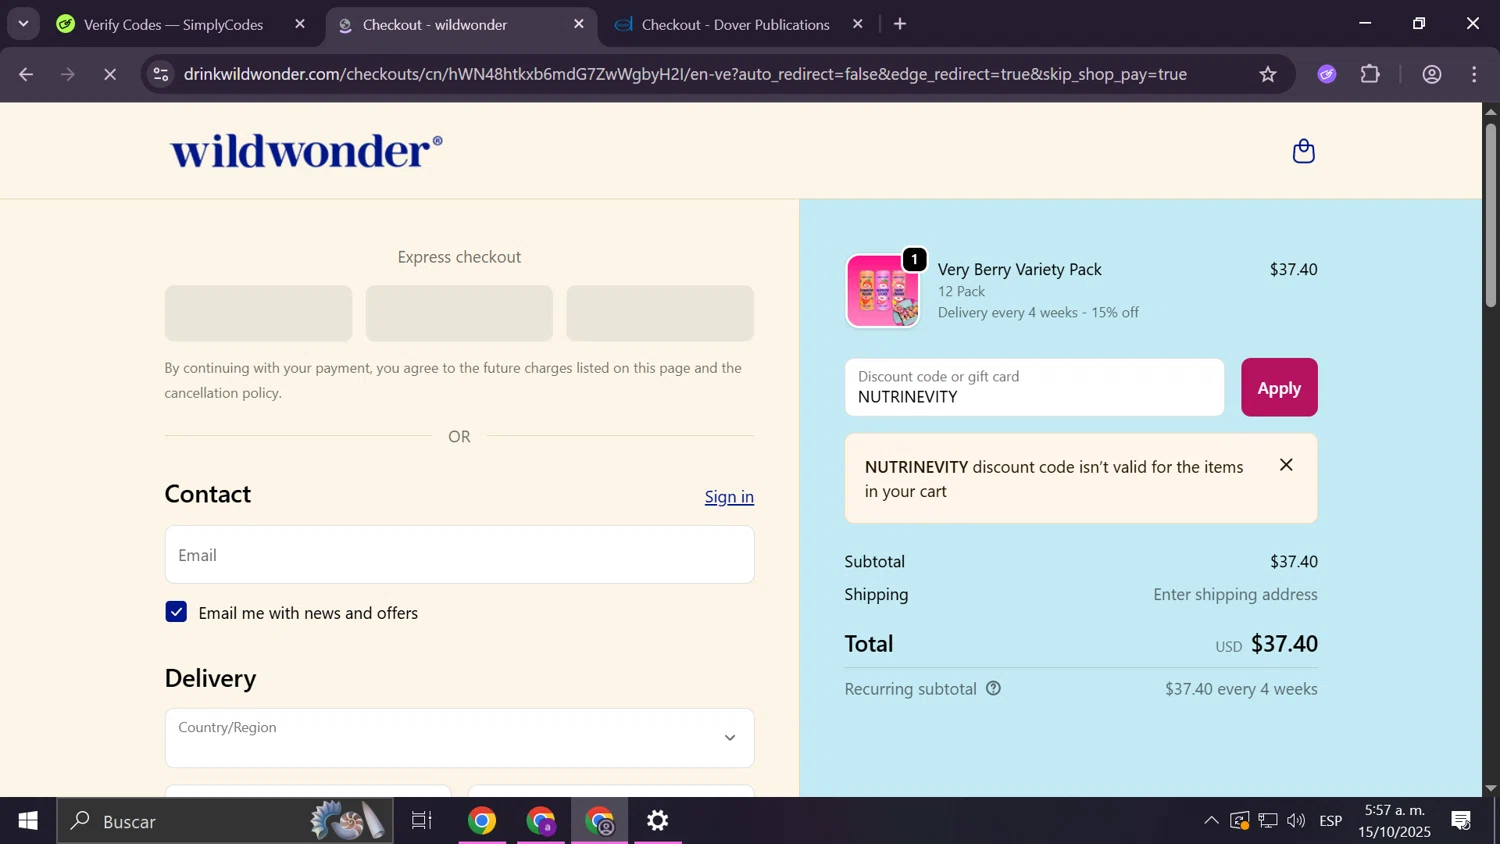
Task: Uncheck Email me with news and offers
Action: pyautogui.click(x=176, y=612)
